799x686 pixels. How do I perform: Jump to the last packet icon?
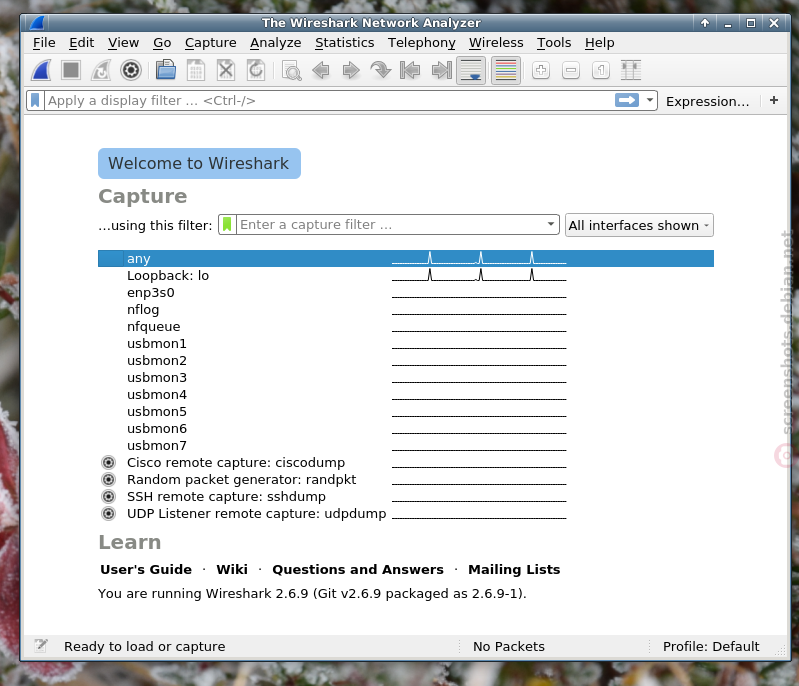pos(441,70)
